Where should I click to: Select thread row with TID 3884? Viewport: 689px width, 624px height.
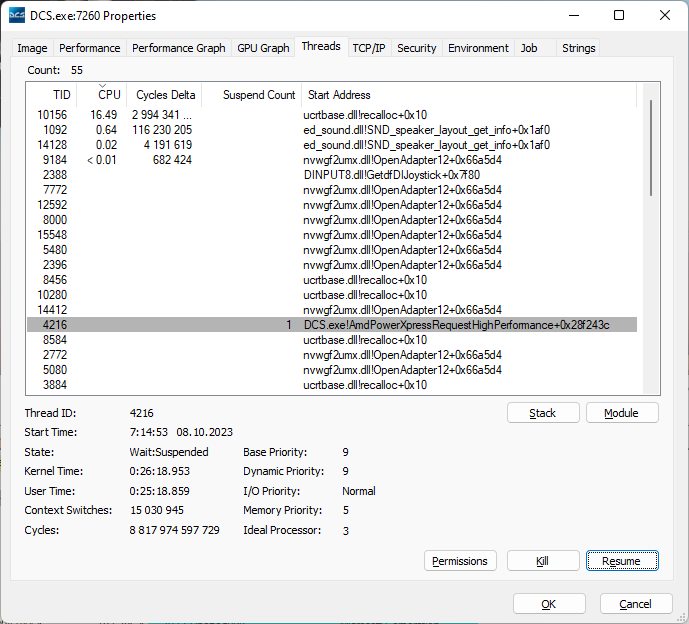tap(332, 385)
